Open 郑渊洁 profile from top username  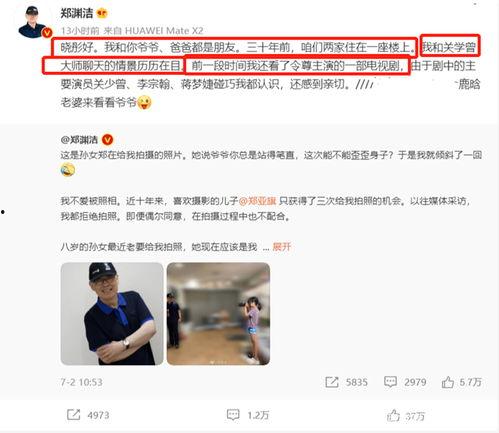tap(77, 13)
